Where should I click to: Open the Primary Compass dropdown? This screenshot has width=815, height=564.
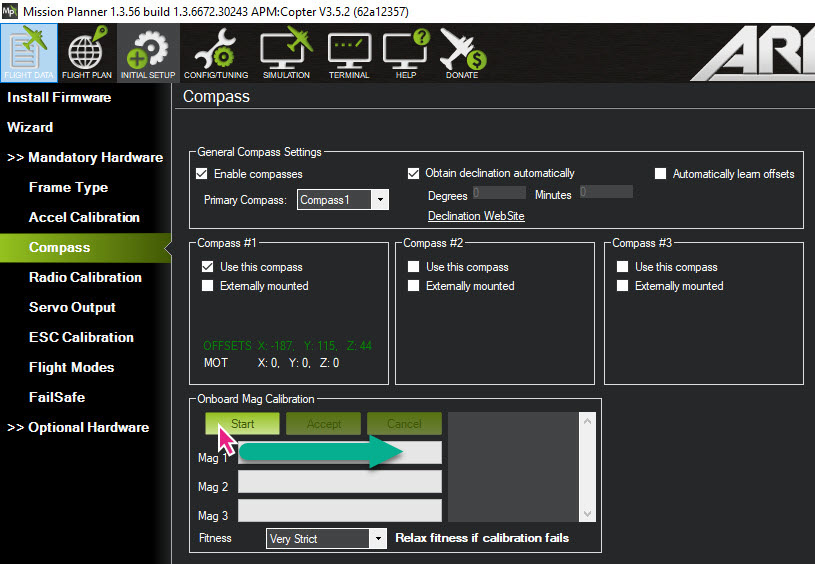(379, 200)
